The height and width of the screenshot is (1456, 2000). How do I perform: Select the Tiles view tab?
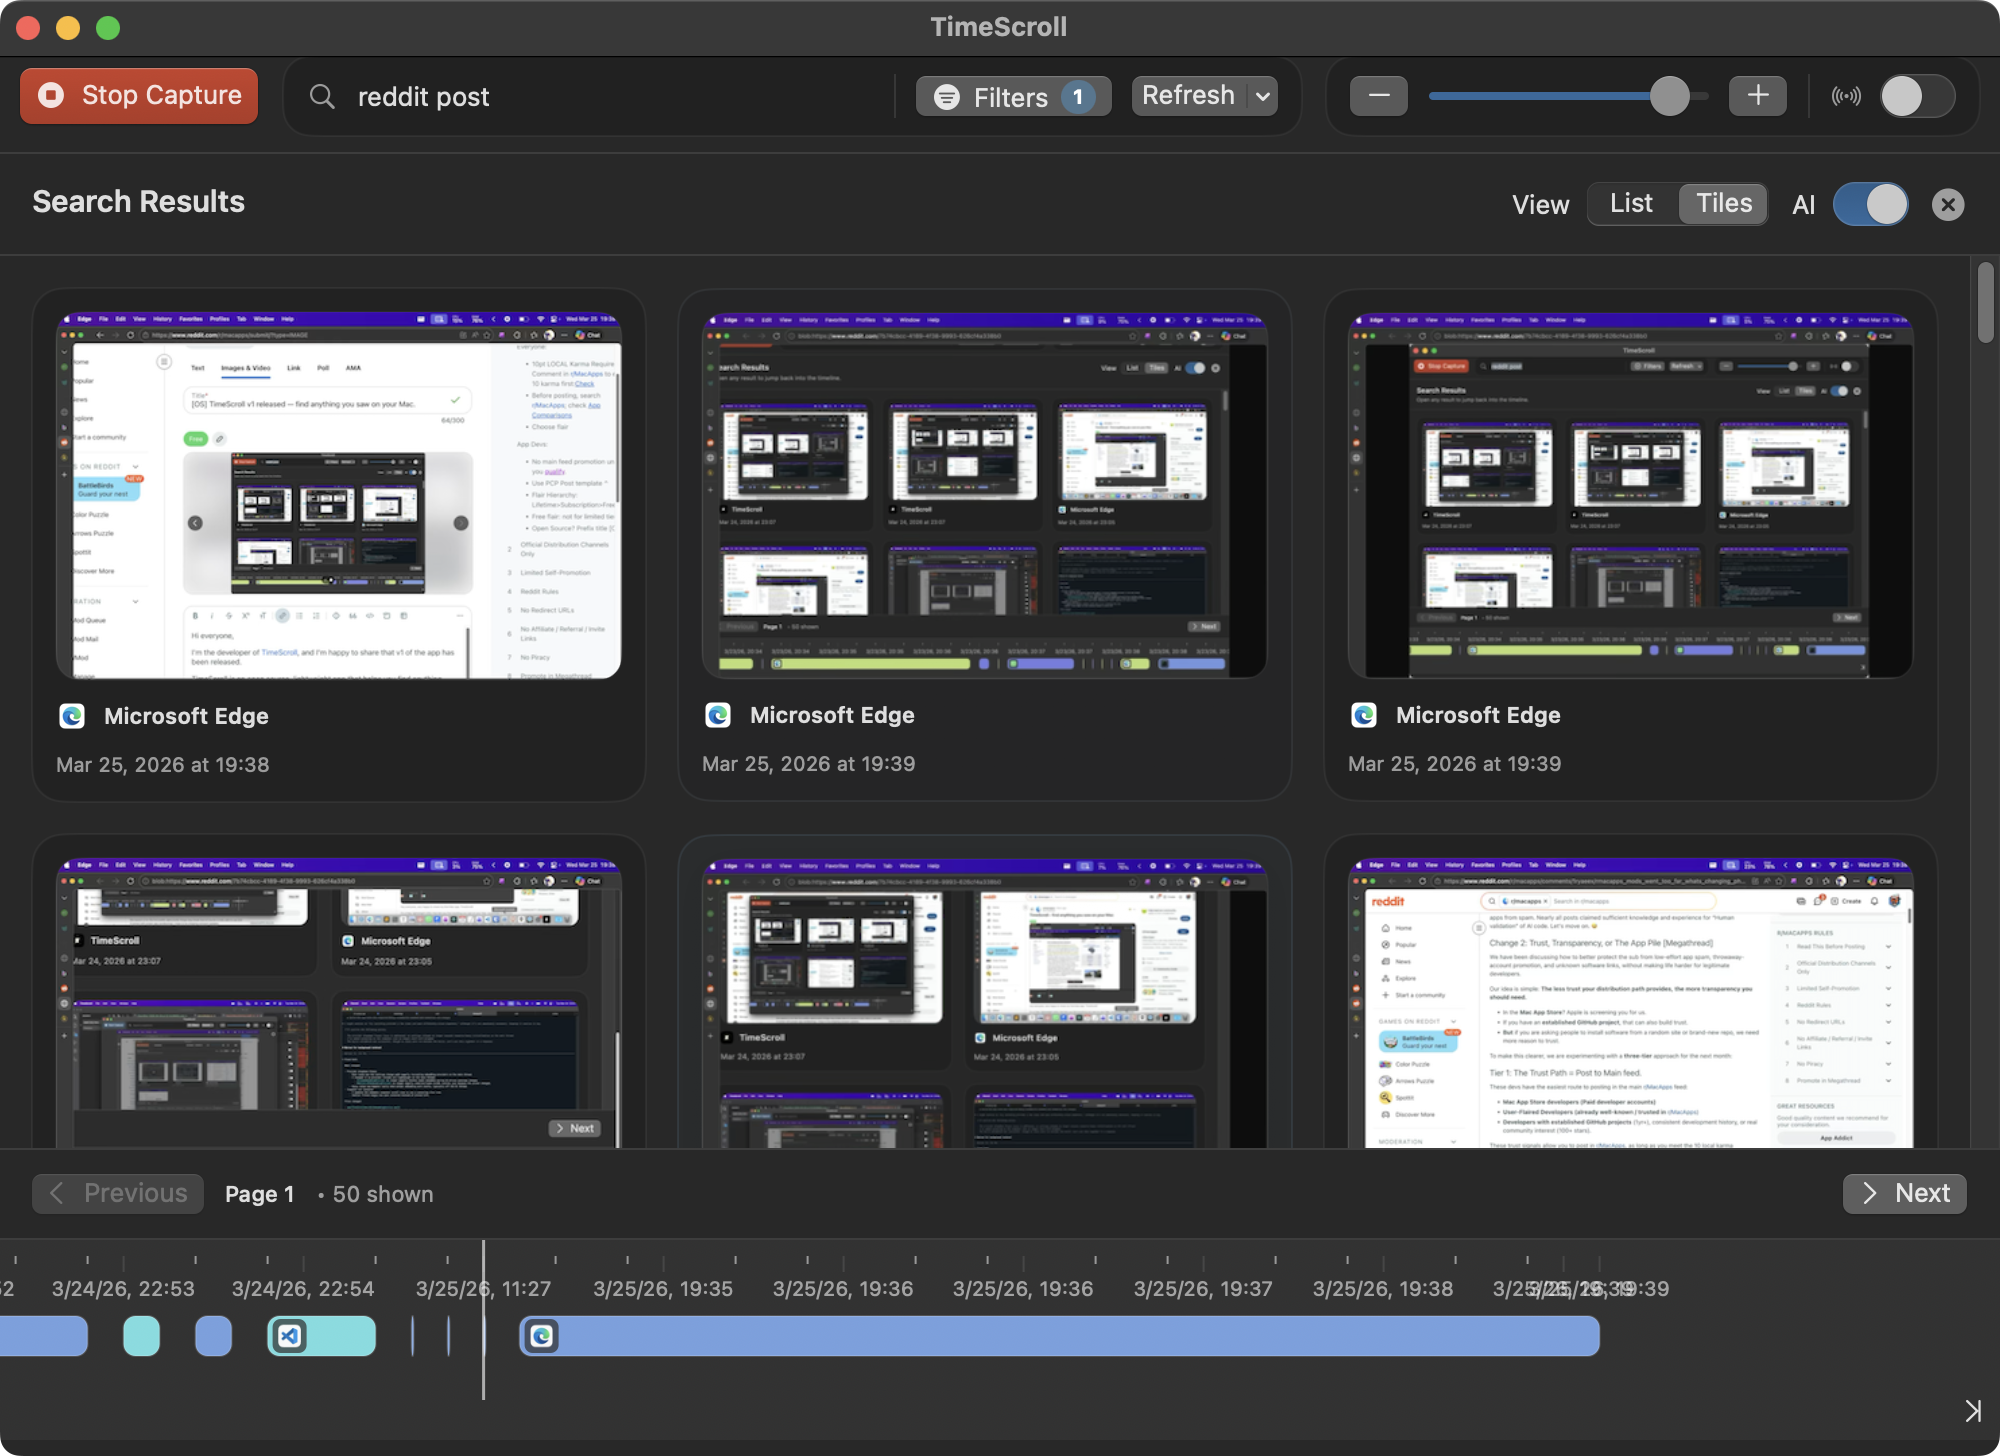1722,203
